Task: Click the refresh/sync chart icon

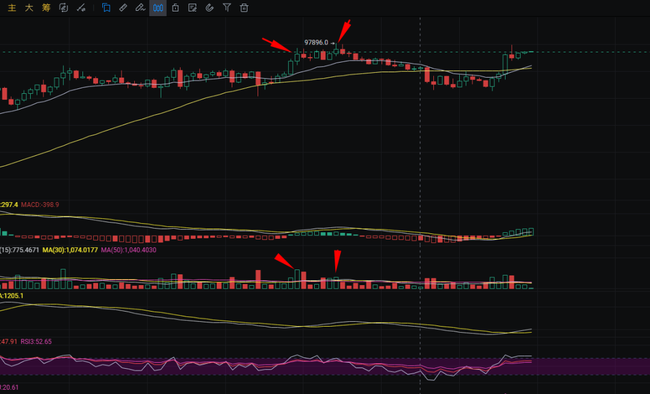Action: click(63, 7)
